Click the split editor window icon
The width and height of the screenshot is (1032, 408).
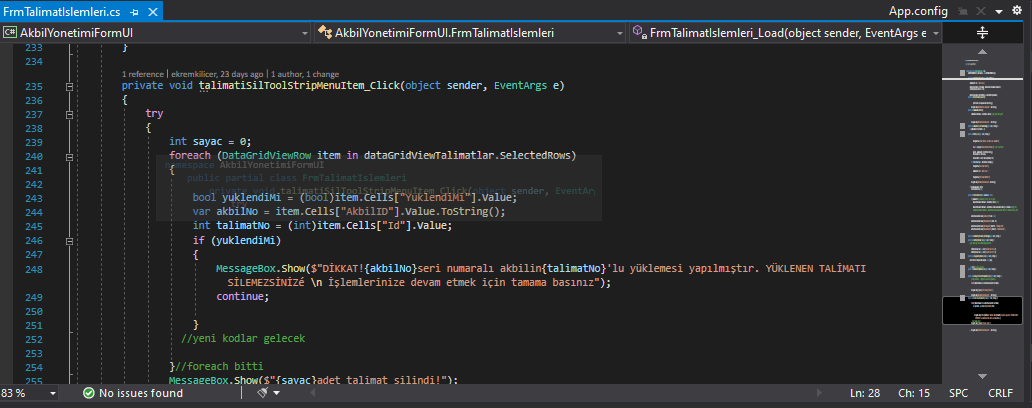[982, 32]
